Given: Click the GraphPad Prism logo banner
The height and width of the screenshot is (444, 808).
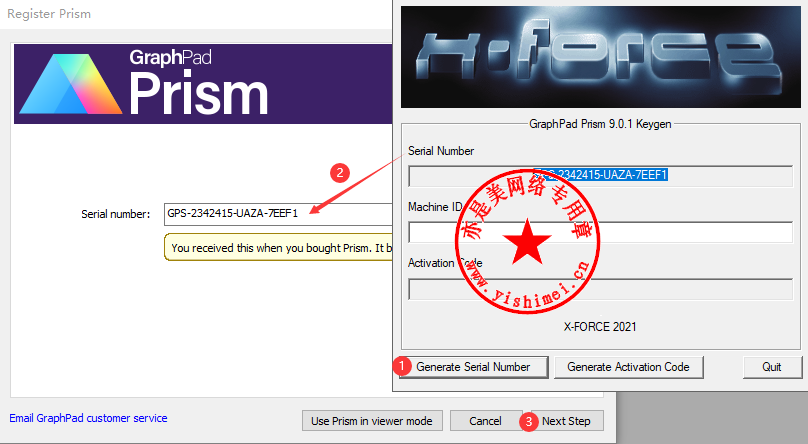Looking at the screenshot, I should pyautogui.click(x=203, y=84).
